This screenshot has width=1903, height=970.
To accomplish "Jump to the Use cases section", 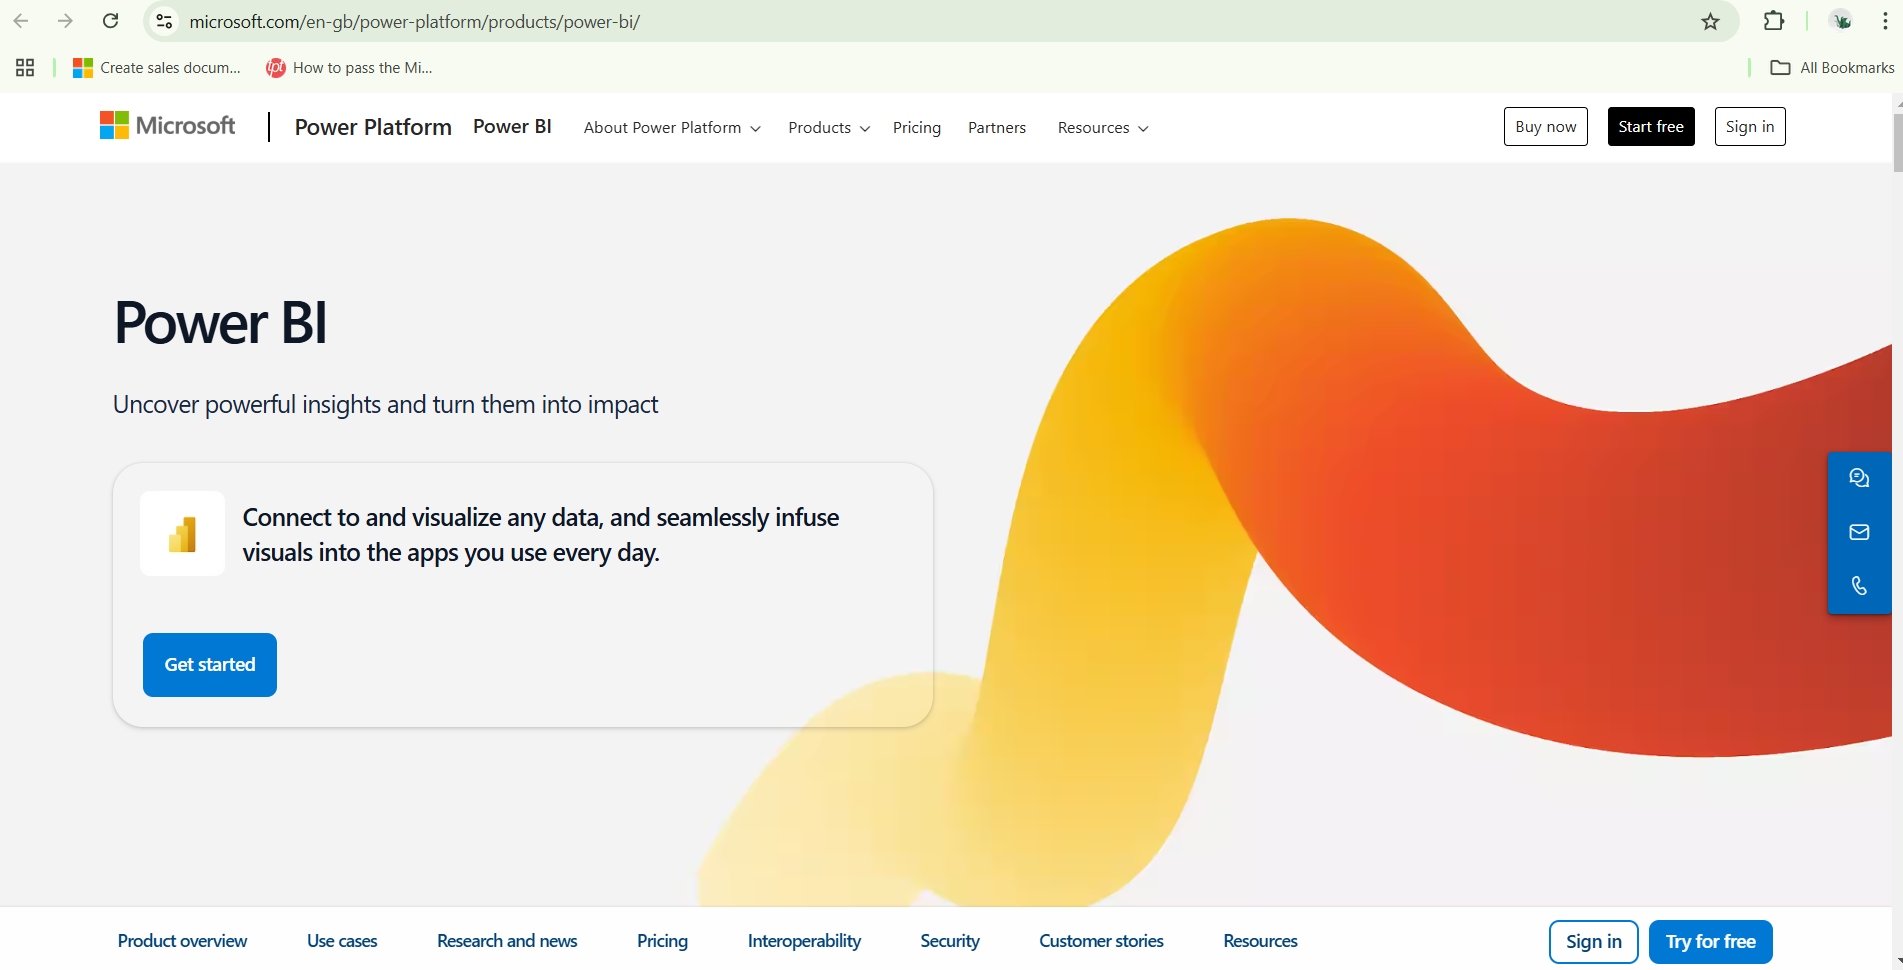I will [342, 941].
